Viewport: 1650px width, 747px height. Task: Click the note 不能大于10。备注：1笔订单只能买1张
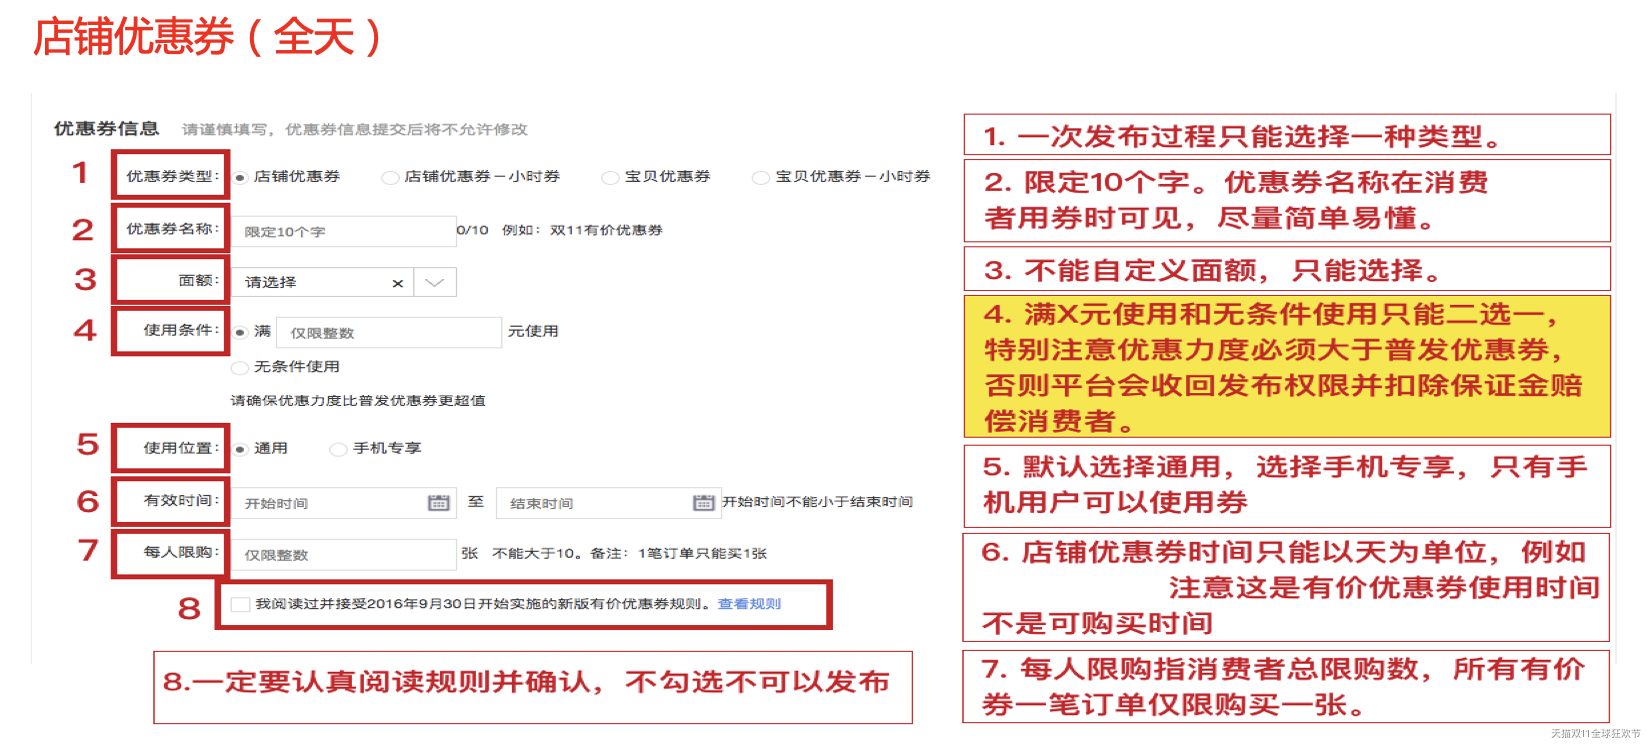(630, 553)
